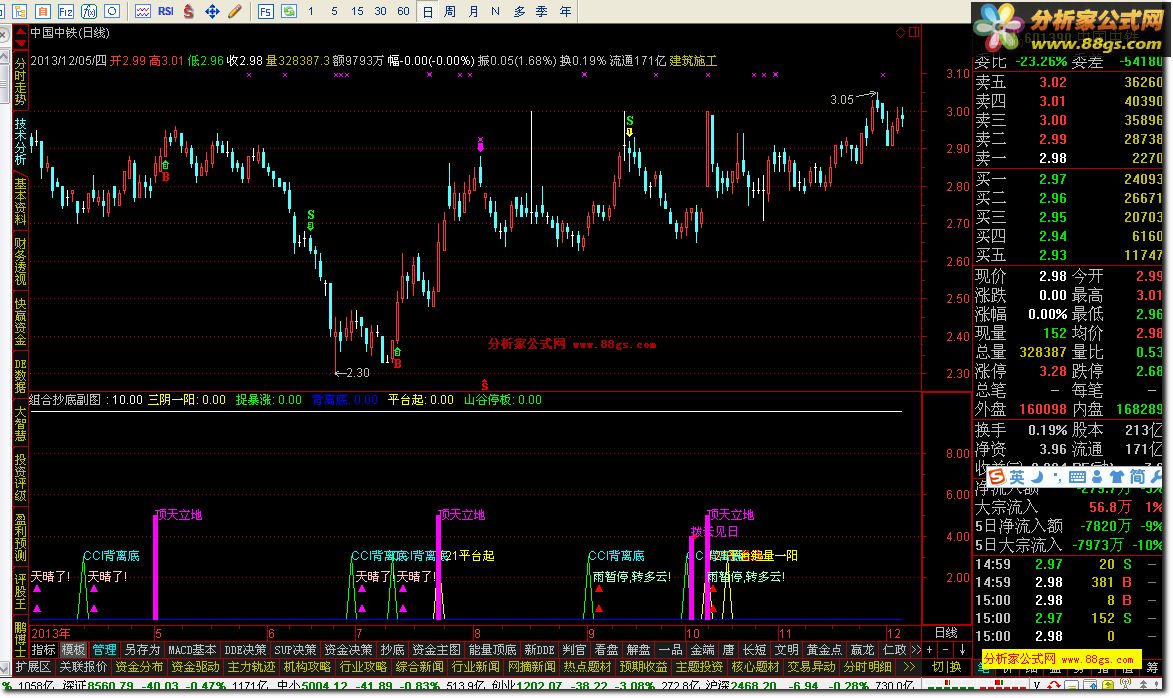1173x698 pixels.
Task: Click the red curved arrows status icon
Action: tap(1054, 685)
